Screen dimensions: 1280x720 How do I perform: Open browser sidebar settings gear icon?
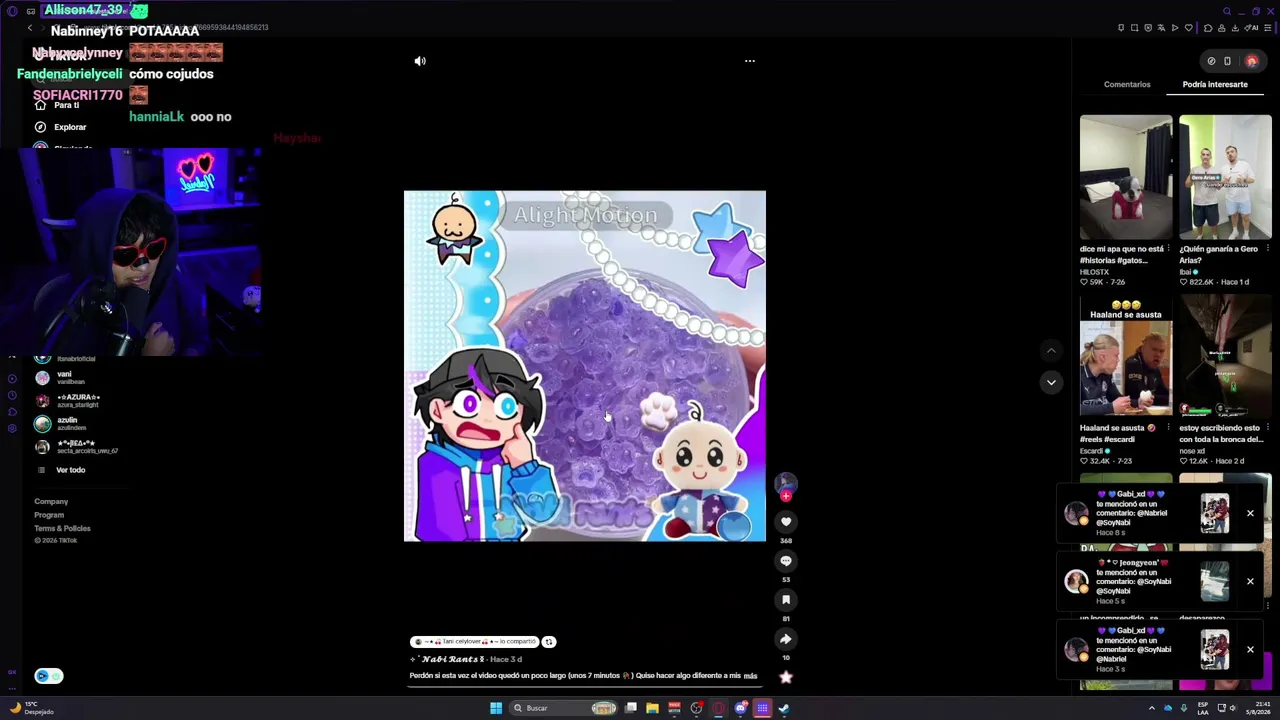click(x=12, y=429)
